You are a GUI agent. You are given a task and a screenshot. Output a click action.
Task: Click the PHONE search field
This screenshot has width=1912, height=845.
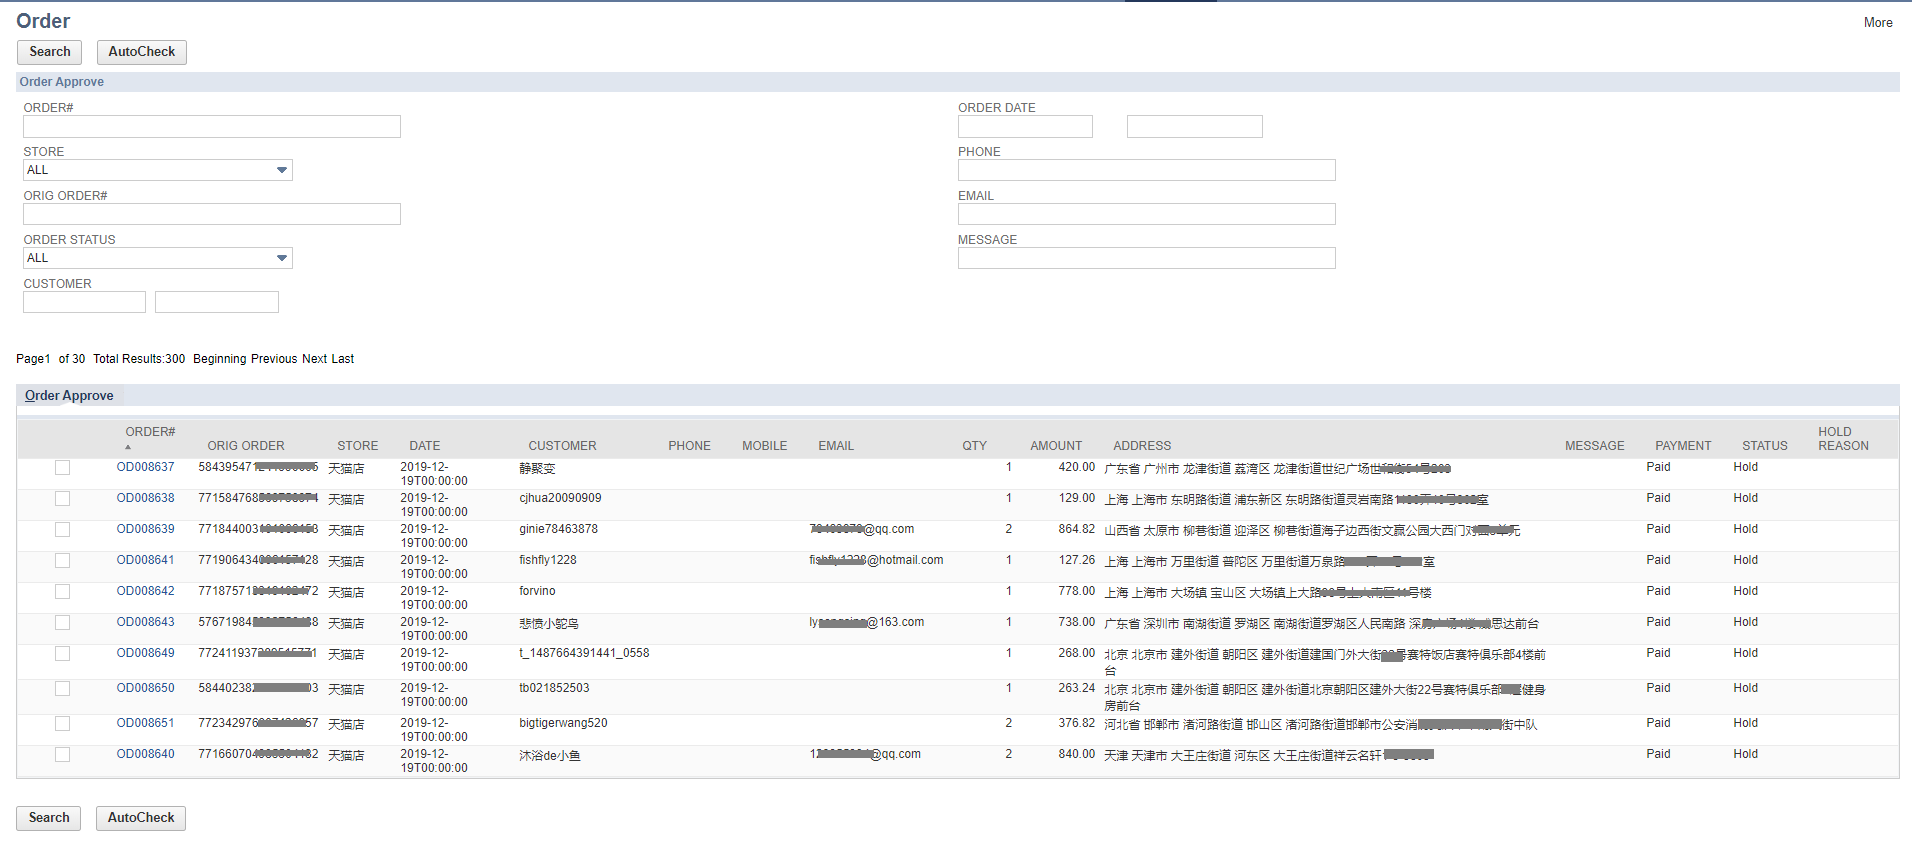[x=1146, y=171]
